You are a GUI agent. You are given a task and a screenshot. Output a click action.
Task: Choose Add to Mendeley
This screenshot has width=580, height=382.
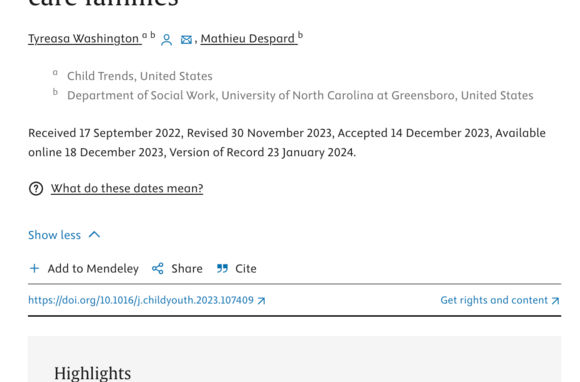(93, 268)
